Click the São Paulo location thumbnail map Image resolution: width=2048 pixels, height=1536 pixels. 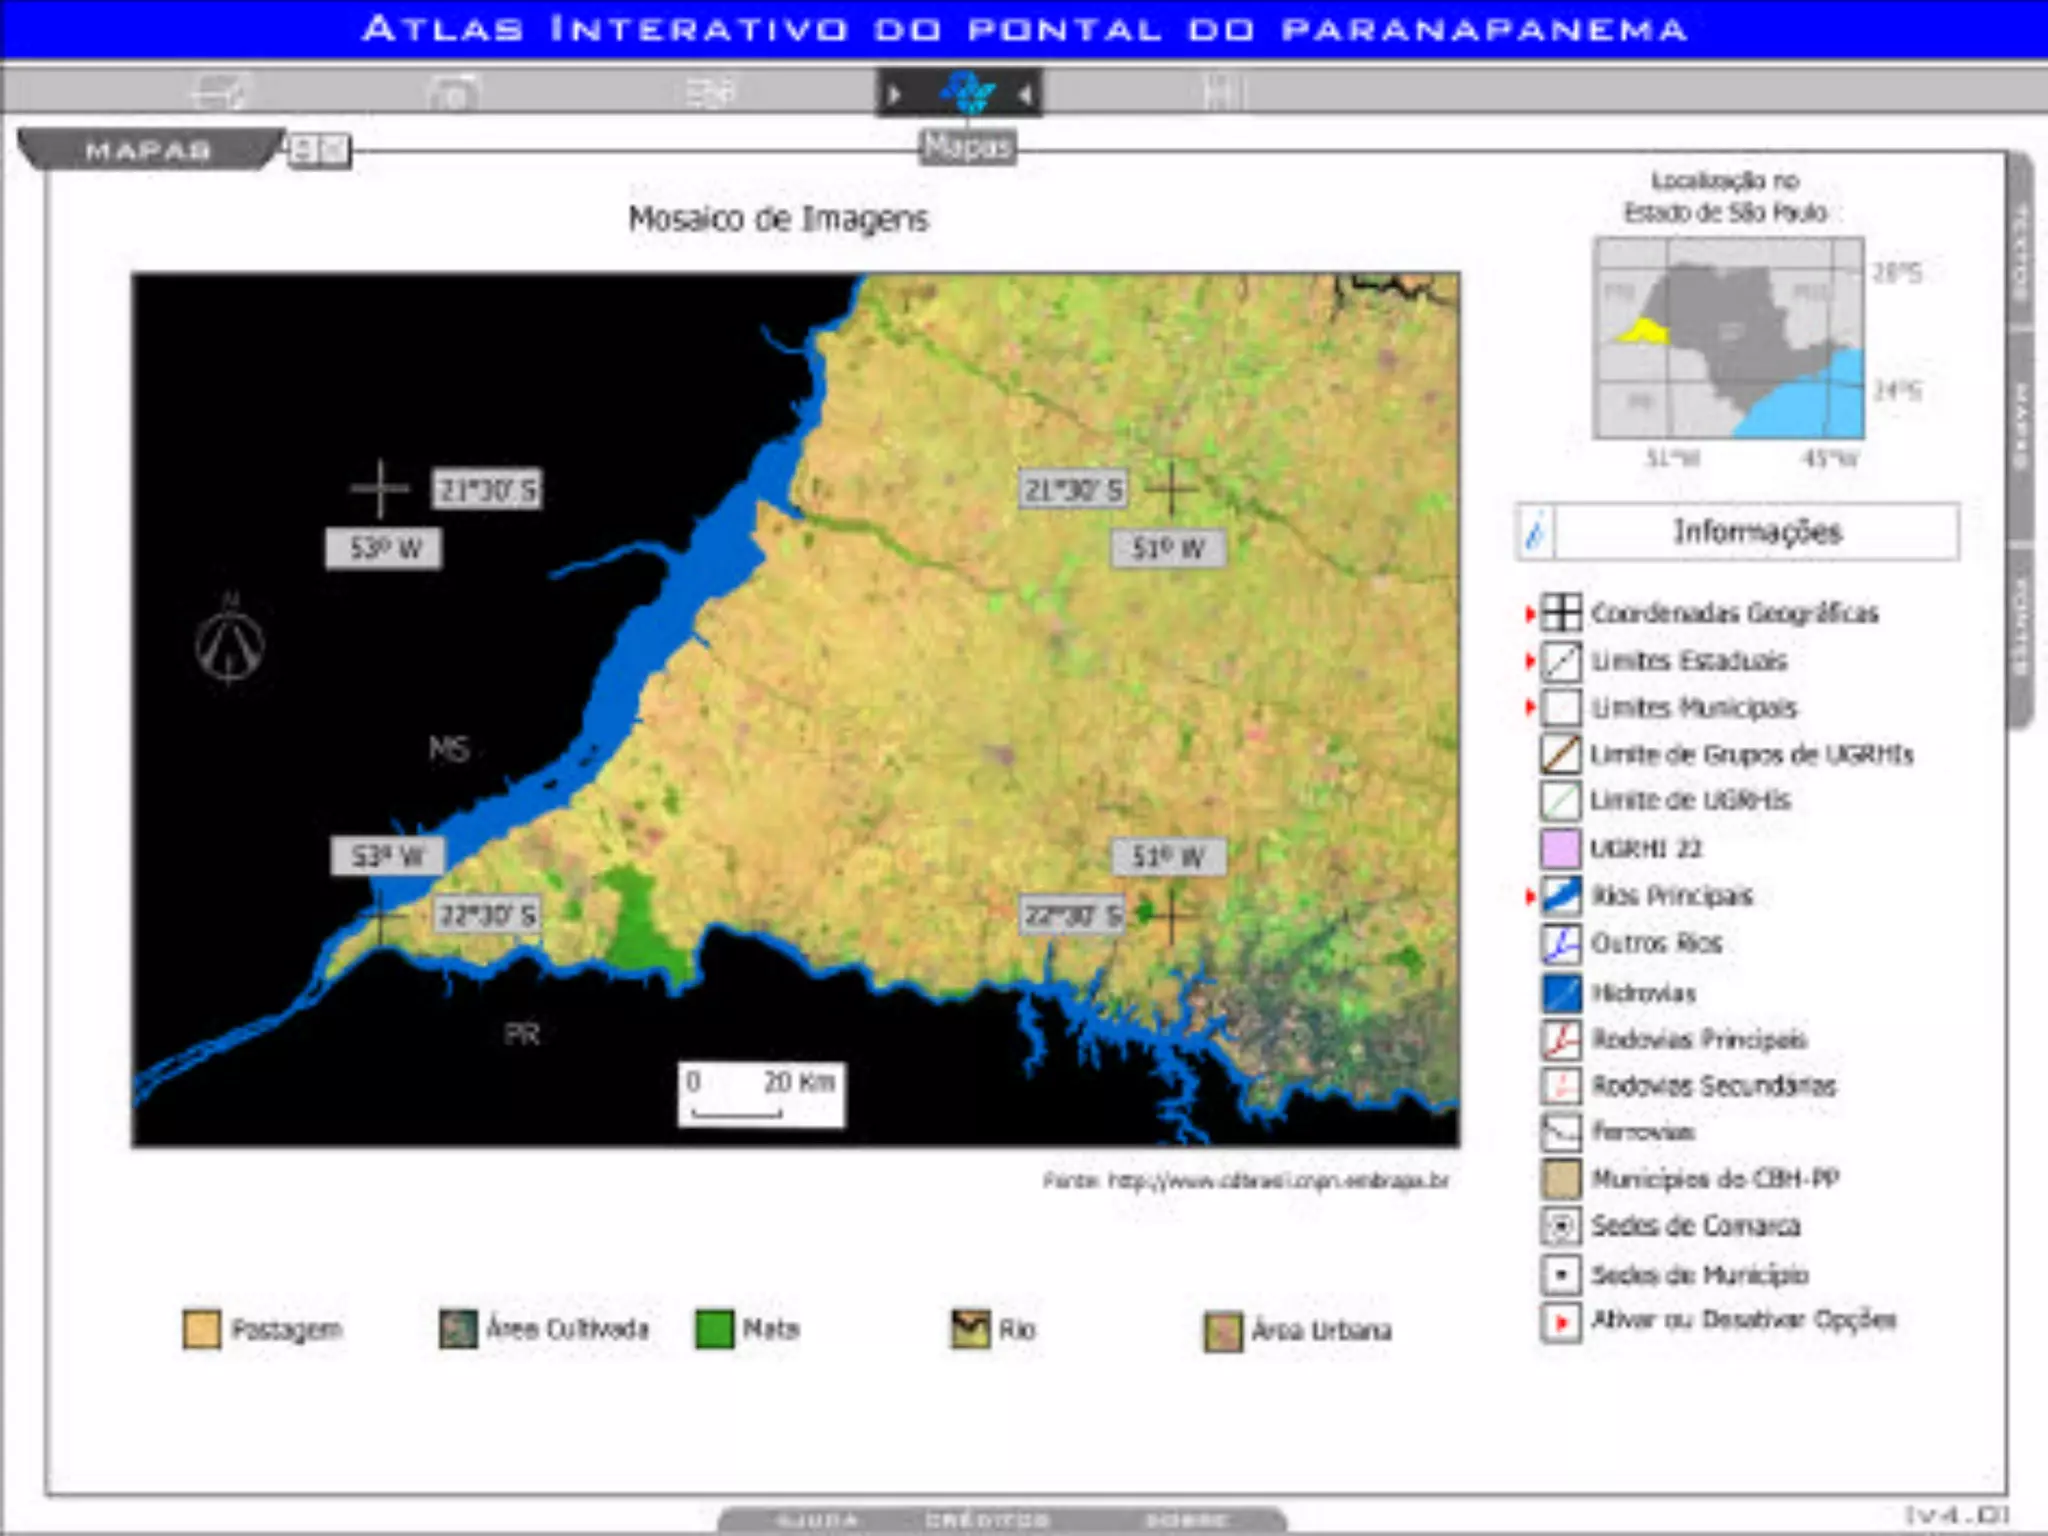click(x=1728, y=337)
